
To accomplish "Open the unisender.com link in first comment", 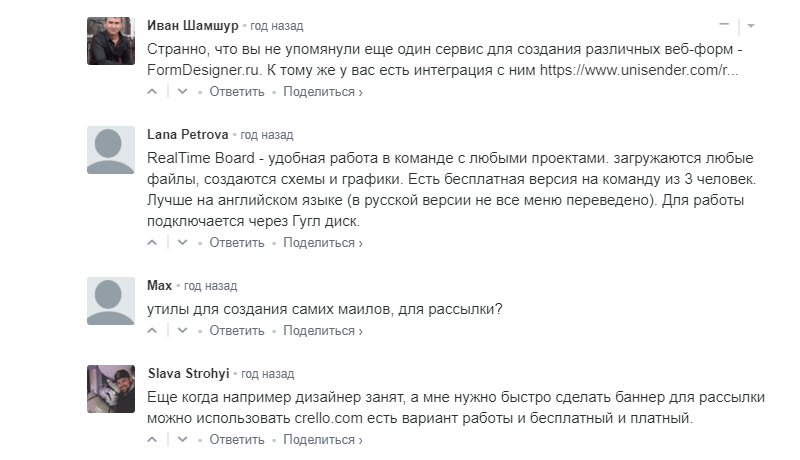I will click(x=639, y=70).
